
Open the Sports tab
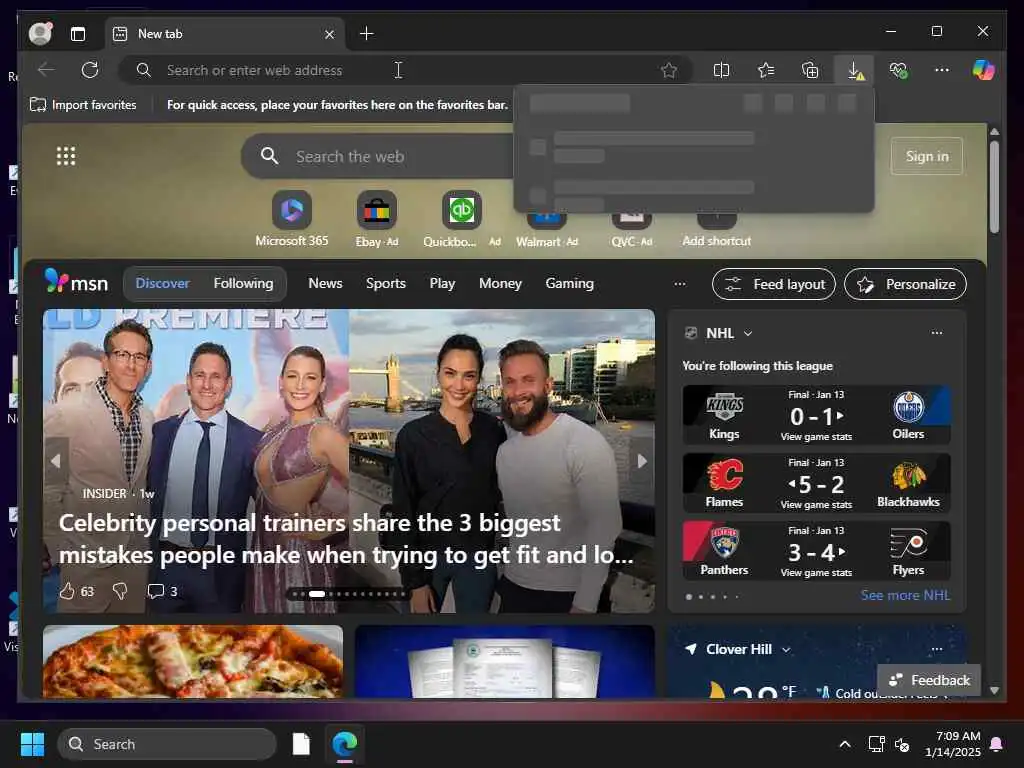coord(386,283)
